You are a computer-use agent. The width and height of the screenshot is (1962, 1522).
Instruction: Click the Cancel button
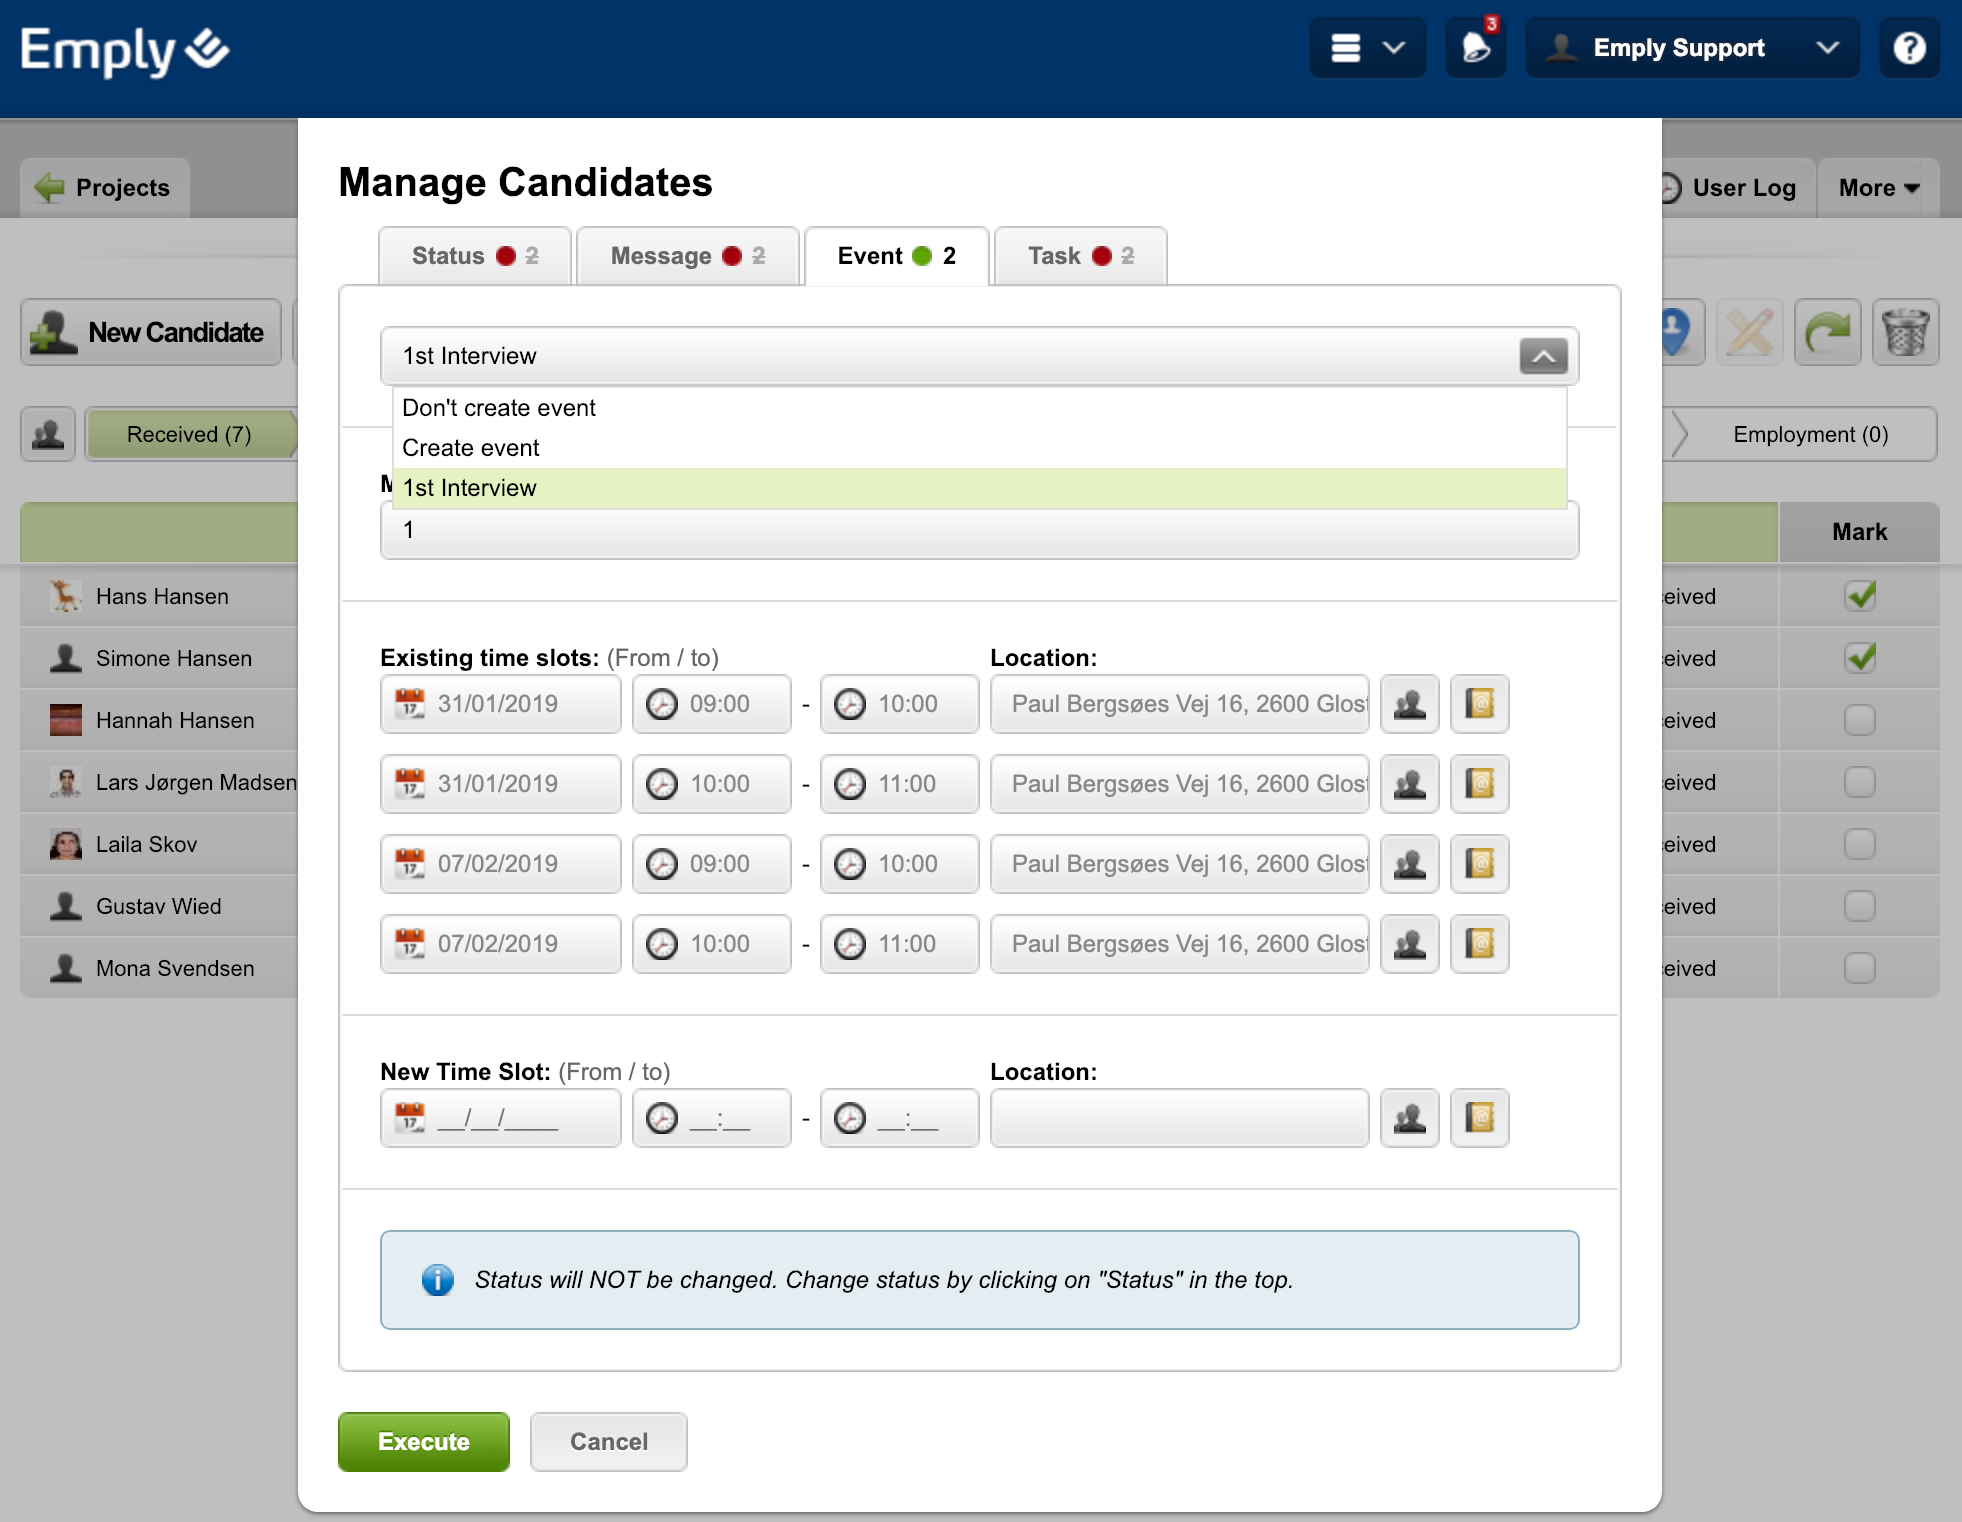point(608,1442)
